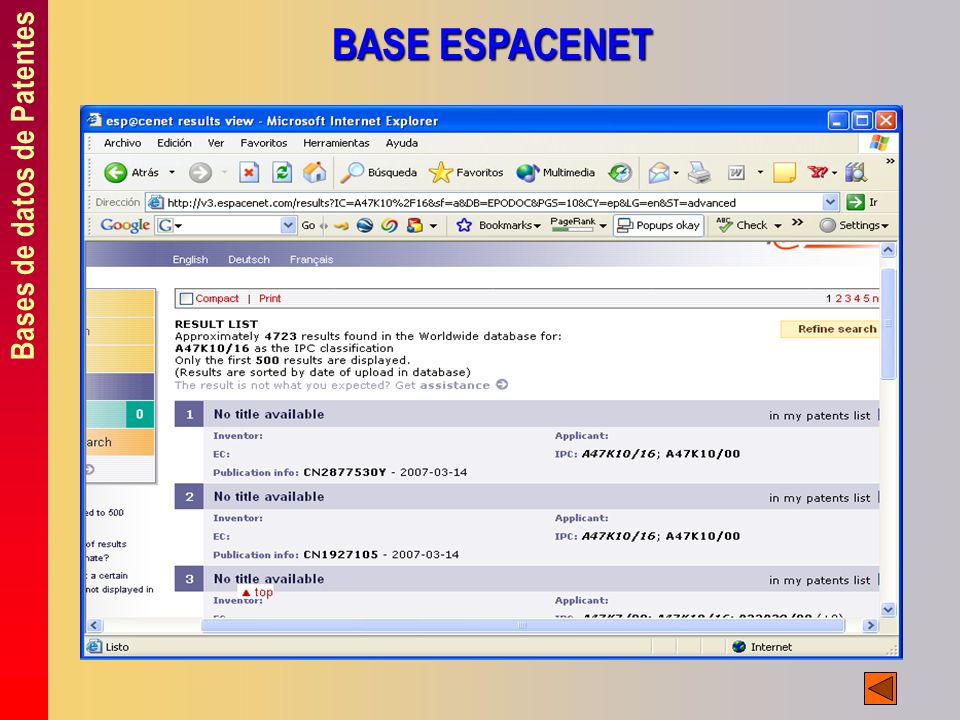Tick the Compact view checkbox

[187, 299]
